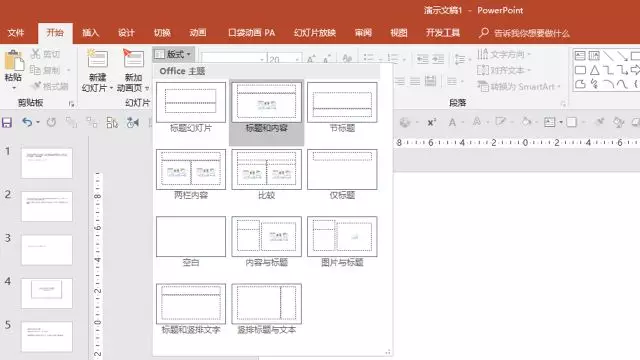Expand the Copy (复制) dropdown arrow
Screen dimensions: 640x360
[x=69, y=70]
